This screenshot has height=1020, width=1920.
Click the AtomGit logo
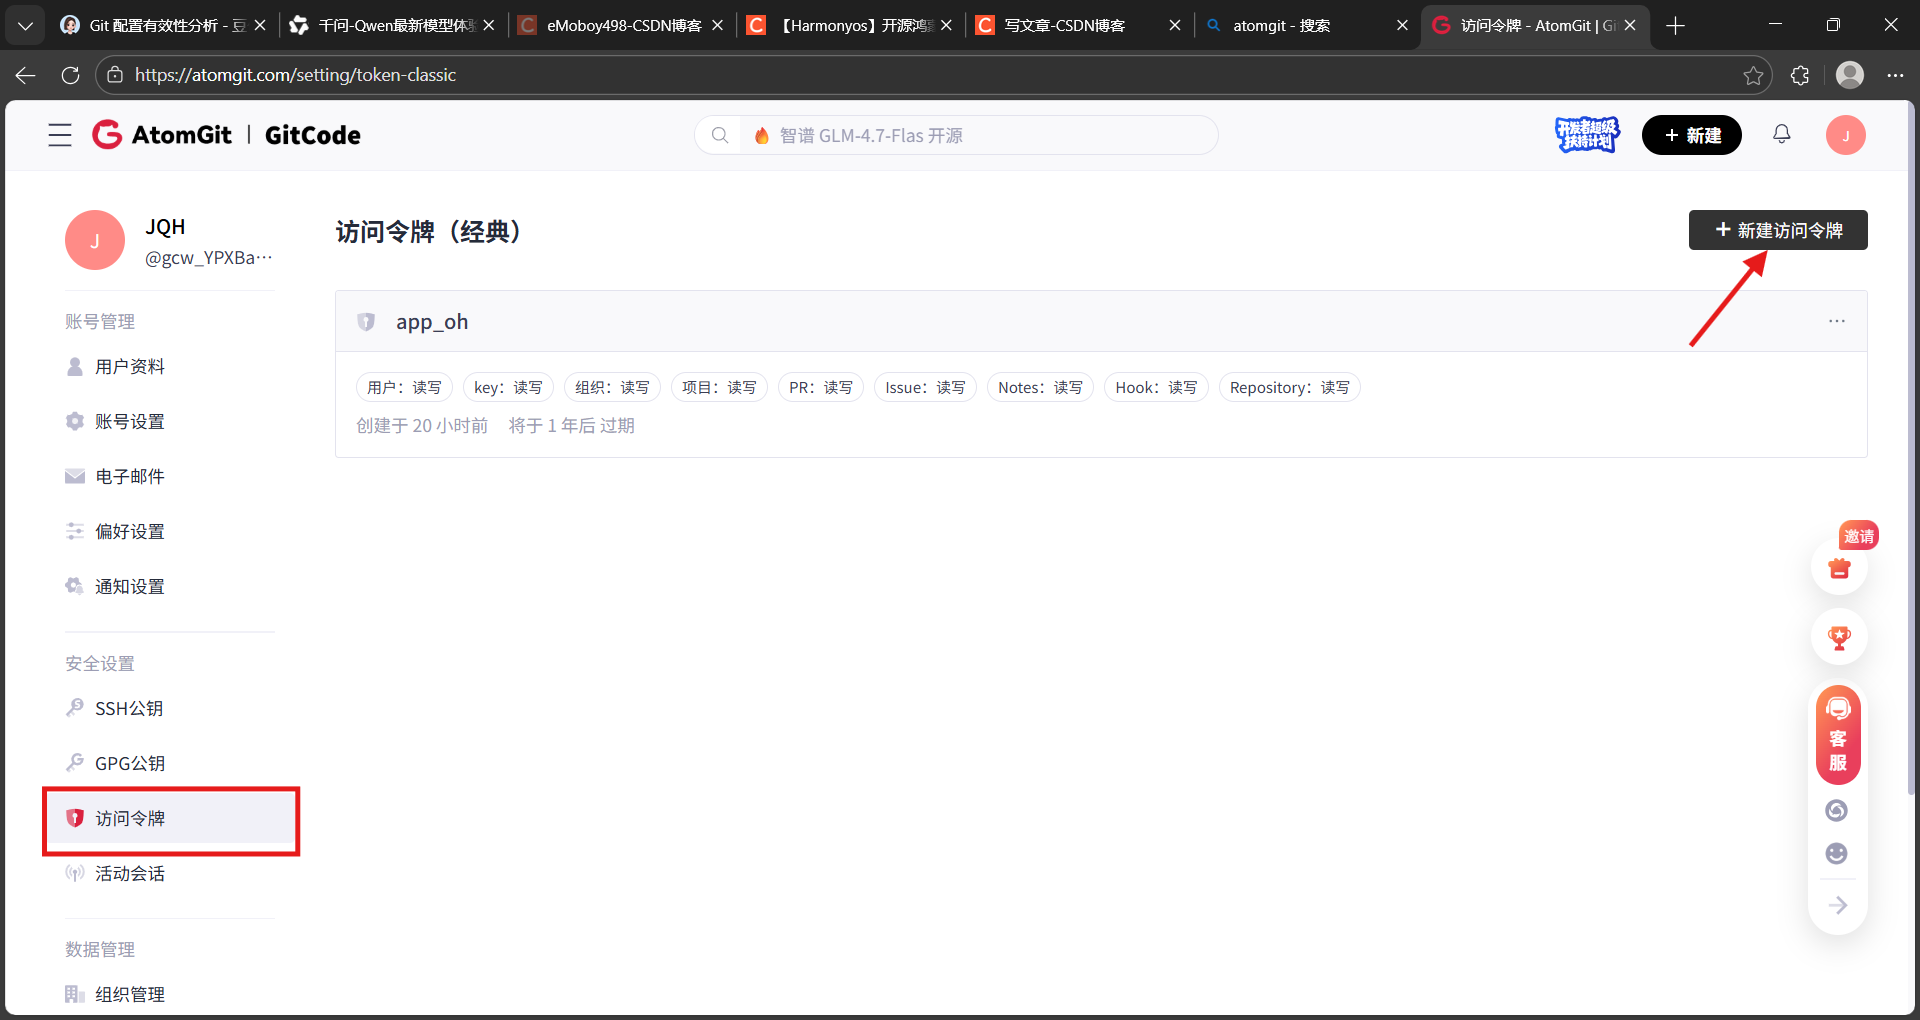[162, 135]
